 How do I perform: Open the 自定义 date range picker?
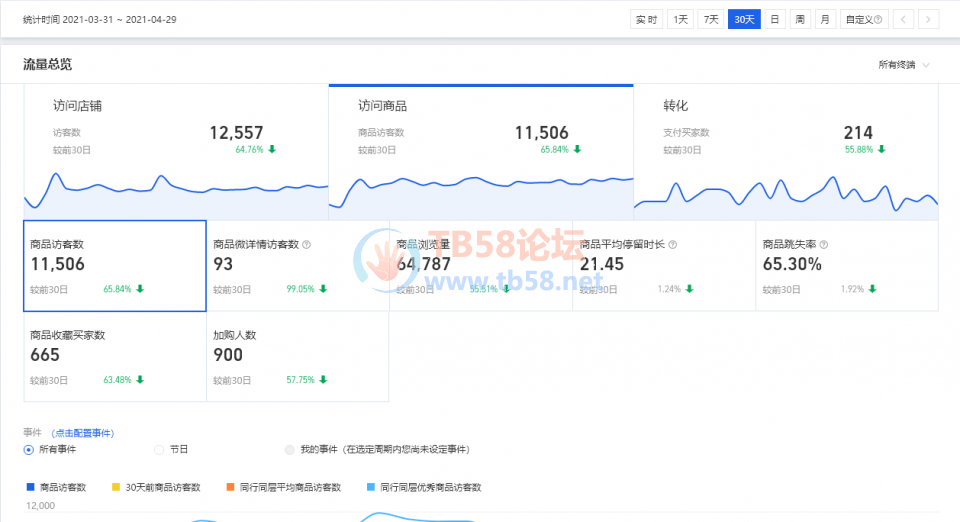pyautogui.click(x=863, y=19)
